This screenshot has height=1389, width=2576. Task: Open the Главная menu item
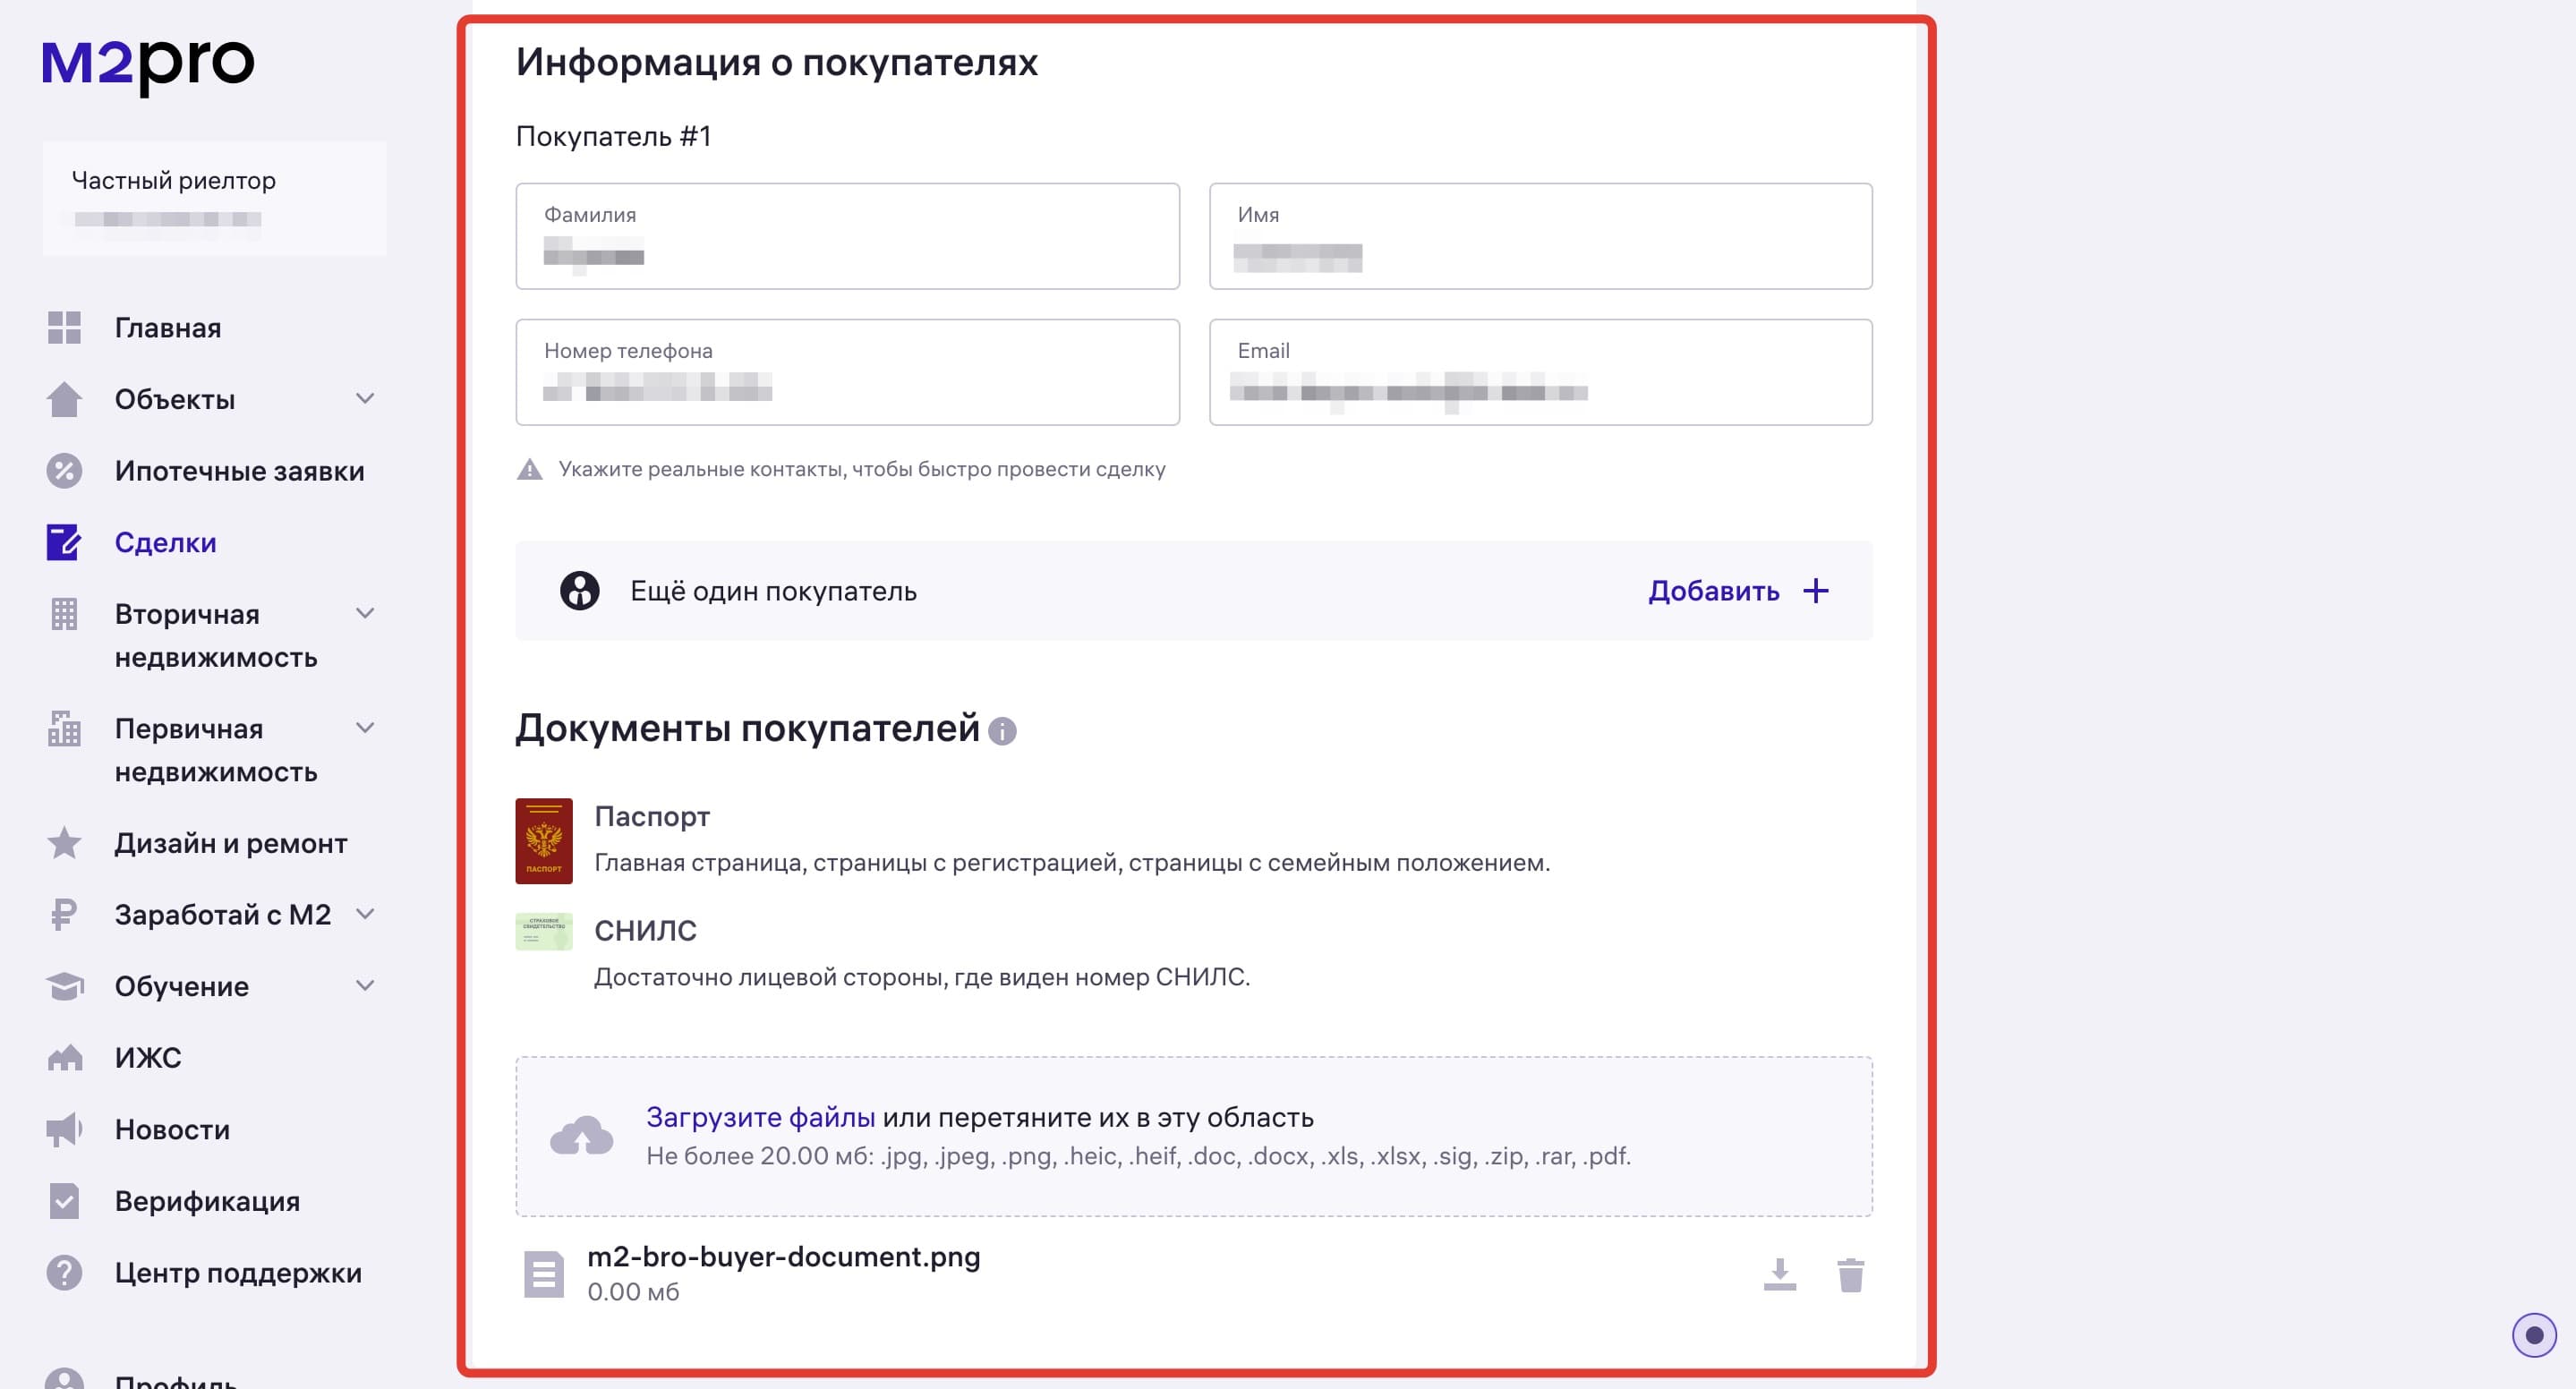coord(168,328)
